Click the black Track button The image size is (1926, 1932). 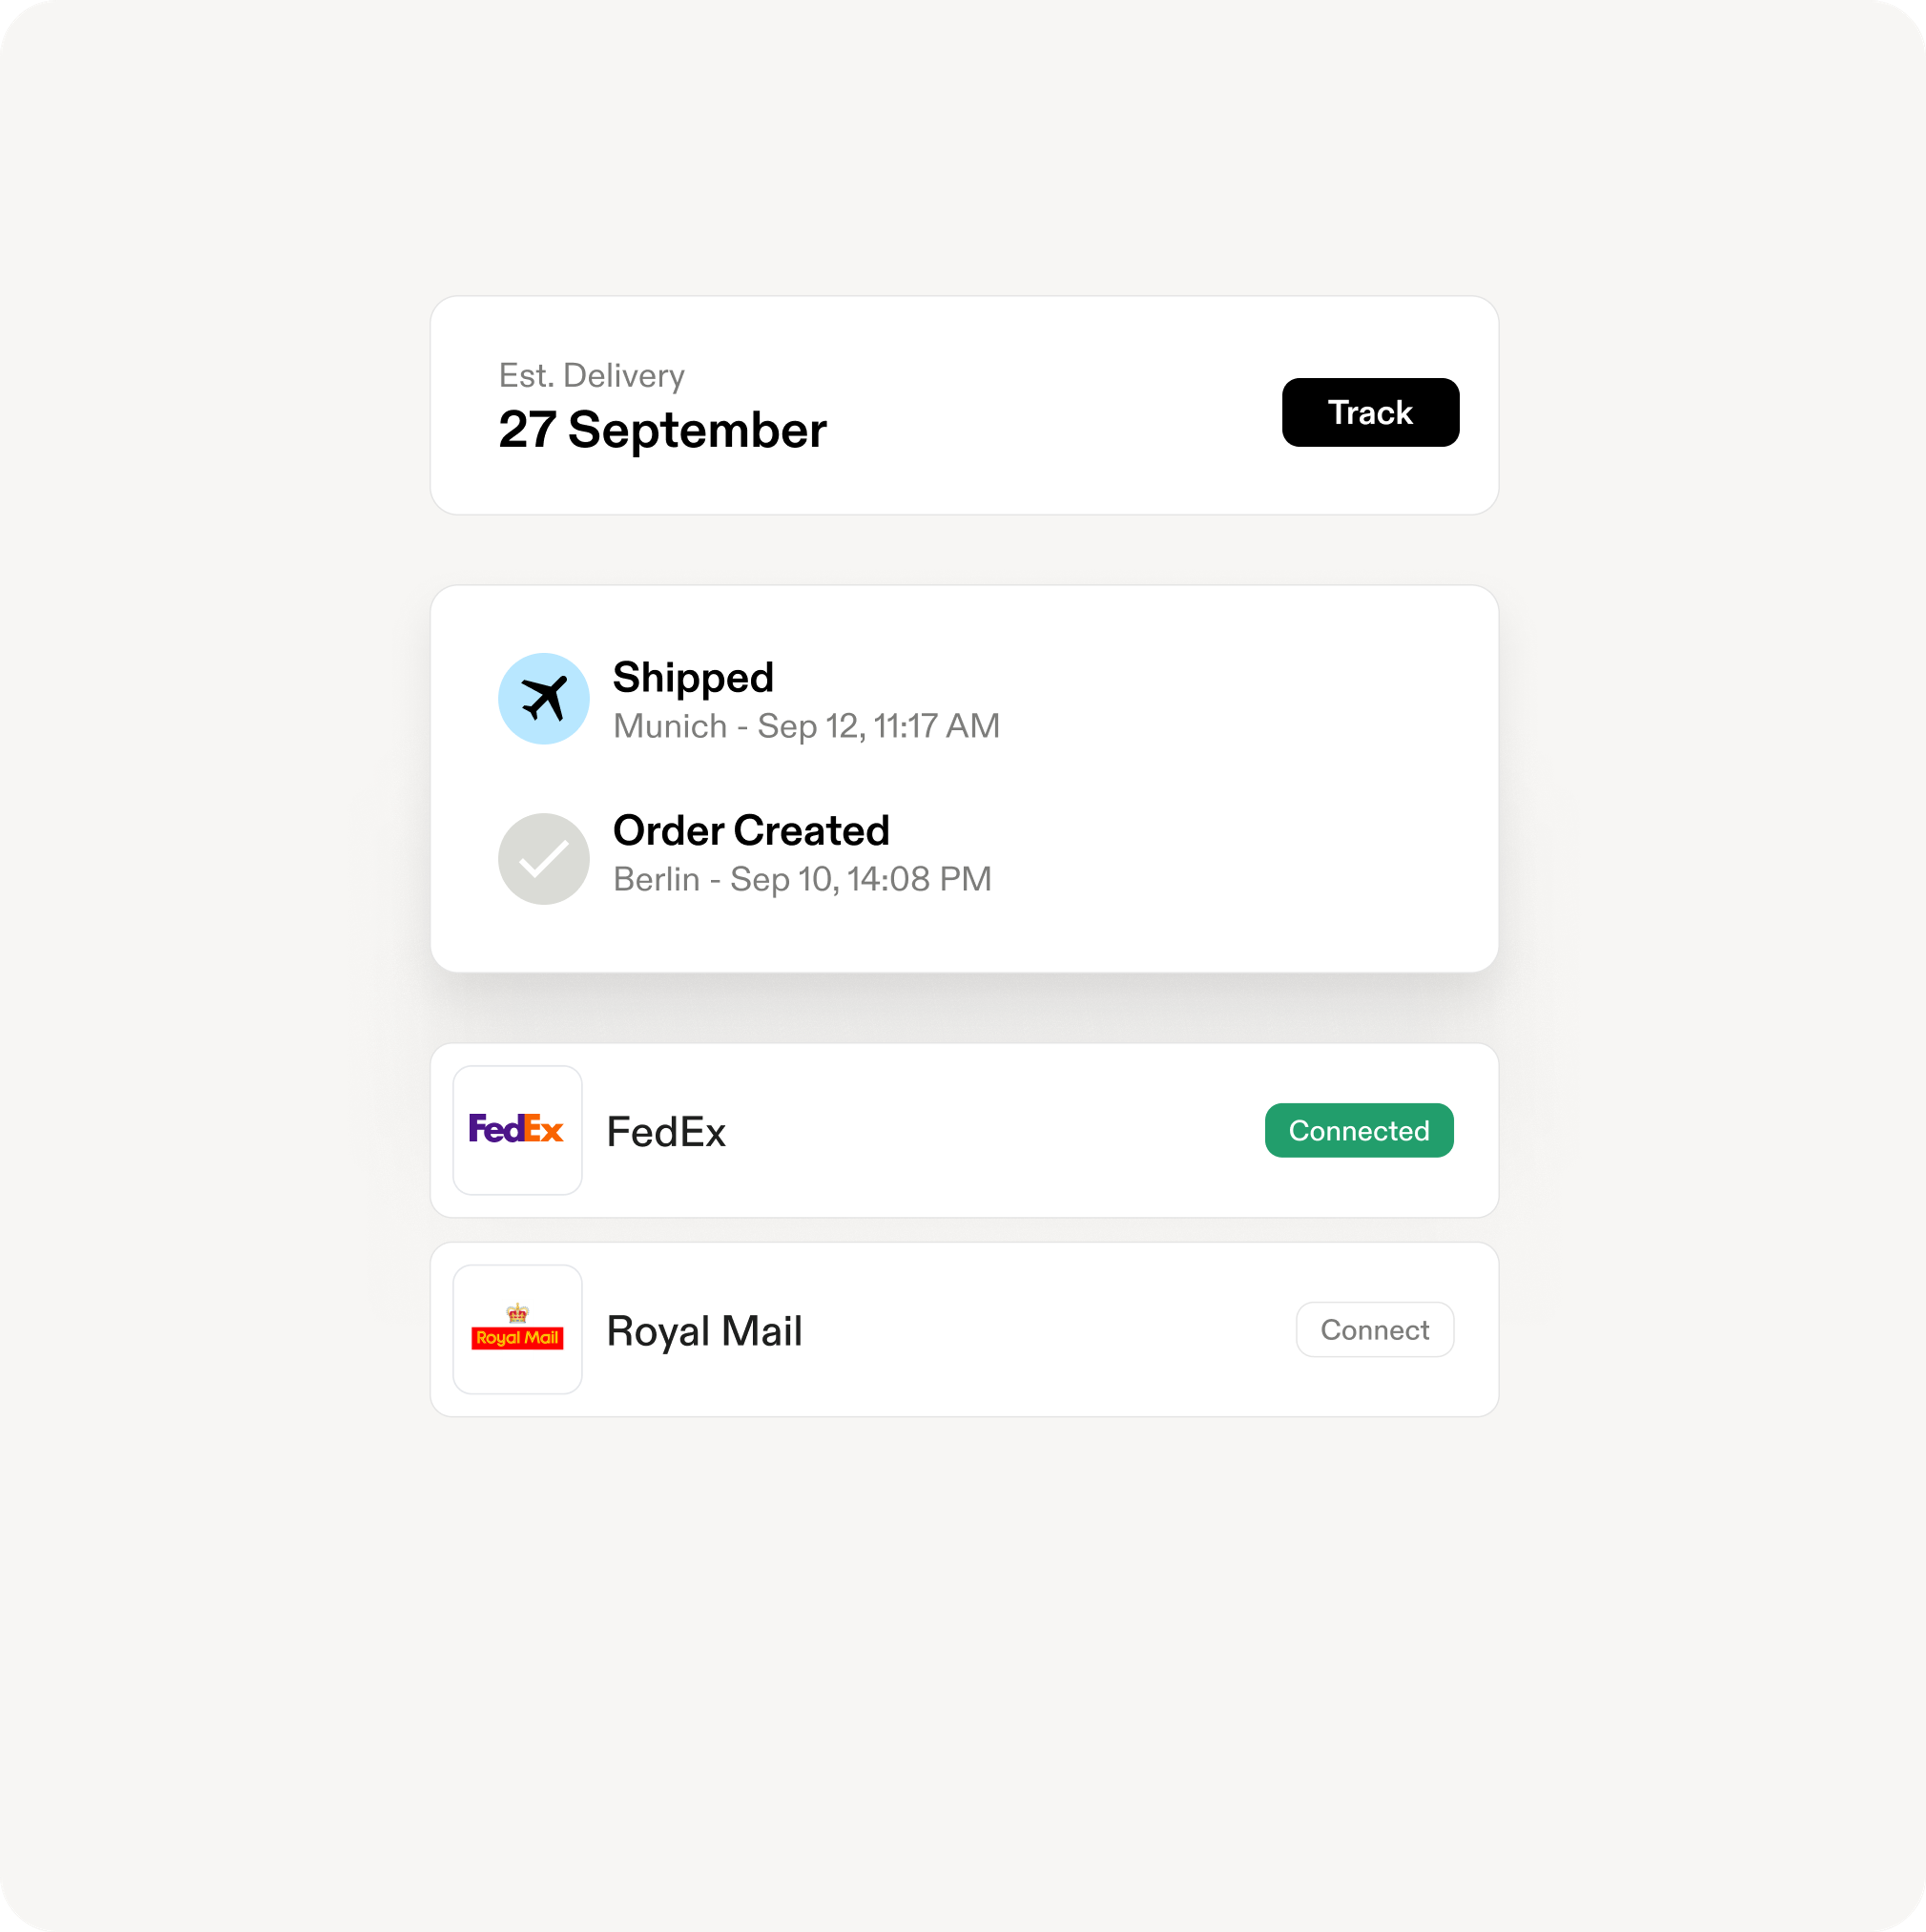pyautogui.click(x=1370, y=412)
